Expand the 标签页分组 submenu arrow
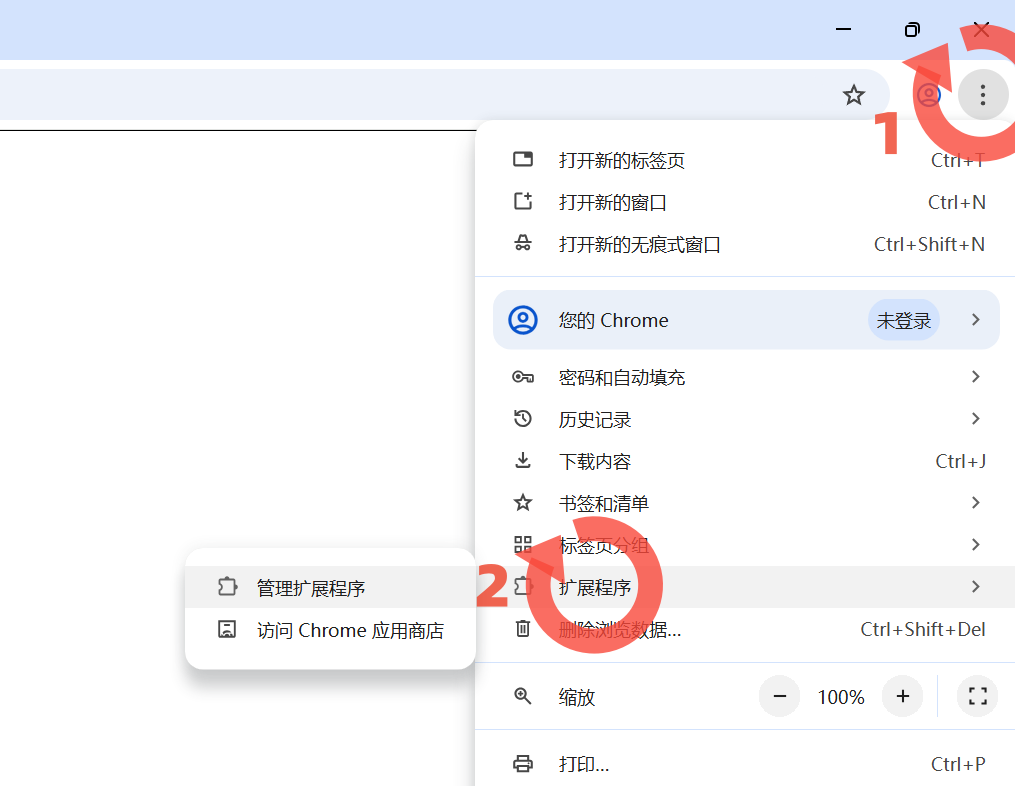1015x786 pixels. coord(976,545)
